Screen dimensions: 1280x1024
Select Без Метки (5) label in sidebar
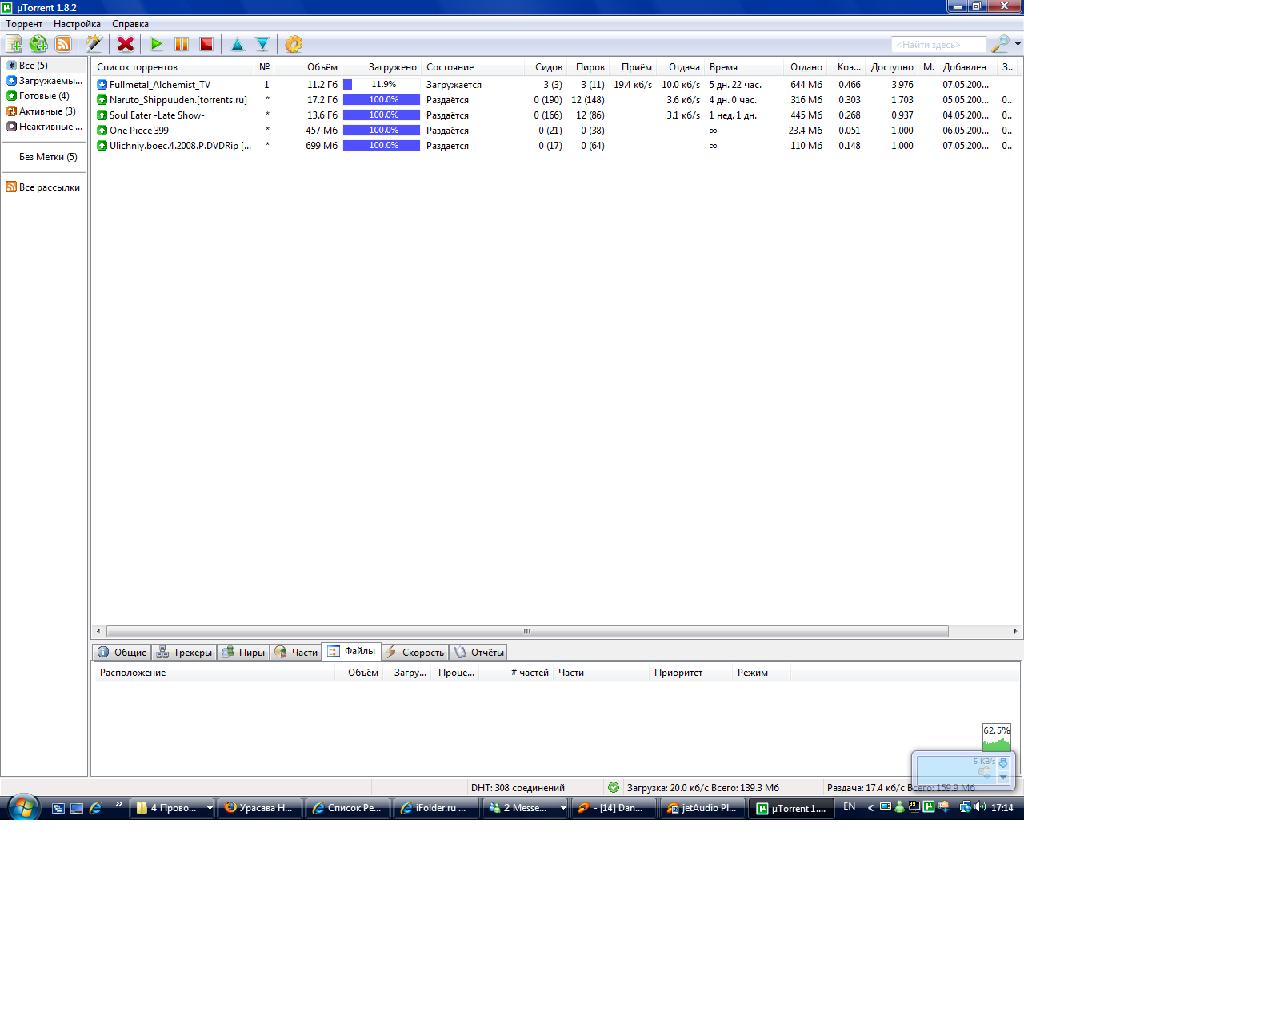(x=48, y=157)
